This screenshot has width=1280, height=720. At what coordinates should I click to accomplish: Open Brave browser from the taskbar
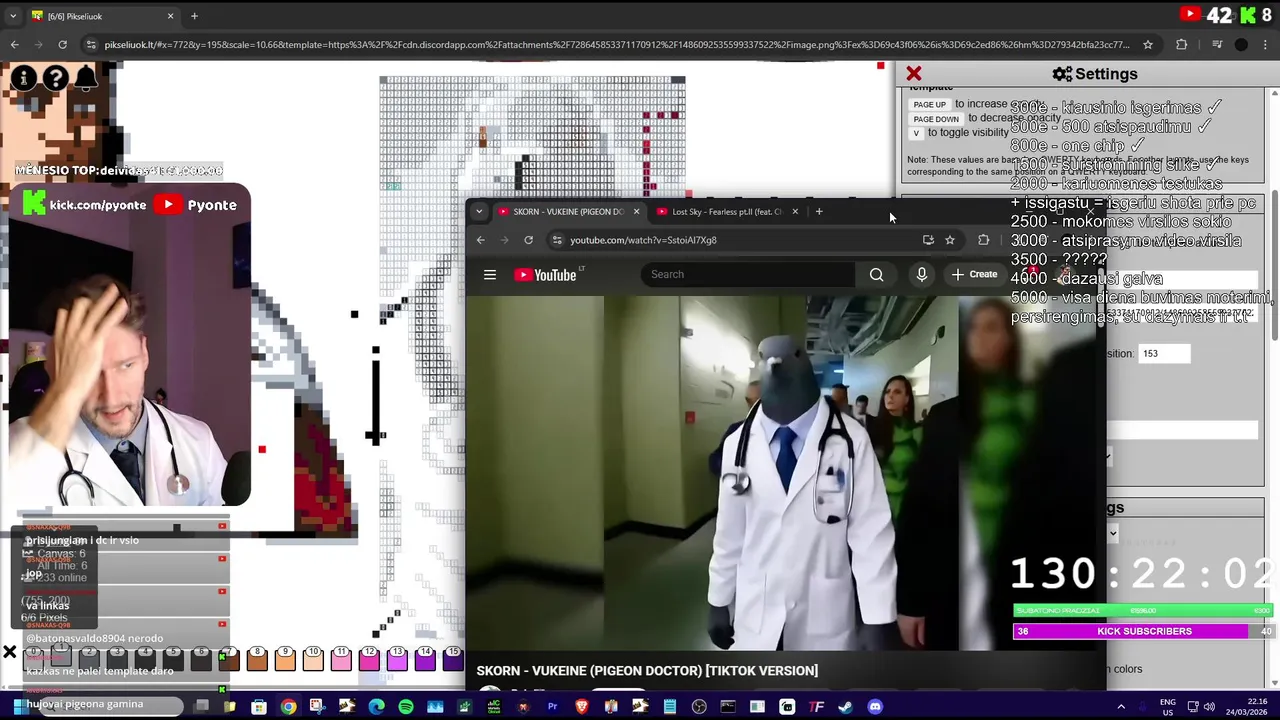[x=581, y=707]
